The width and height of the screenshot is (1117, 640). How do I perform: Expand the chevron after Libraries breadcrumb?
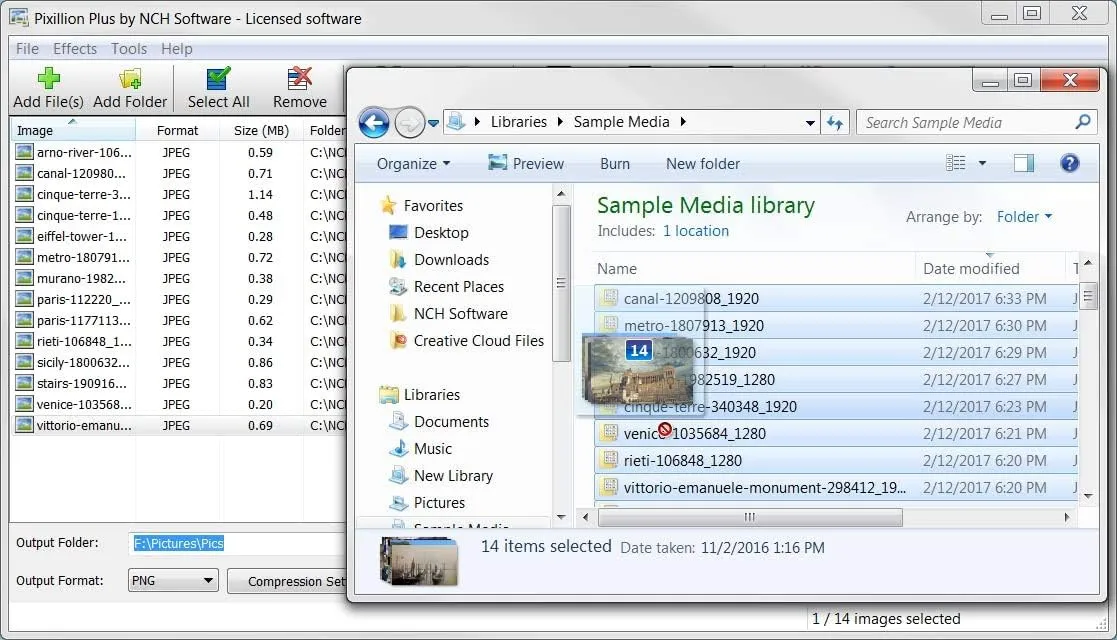560,122
